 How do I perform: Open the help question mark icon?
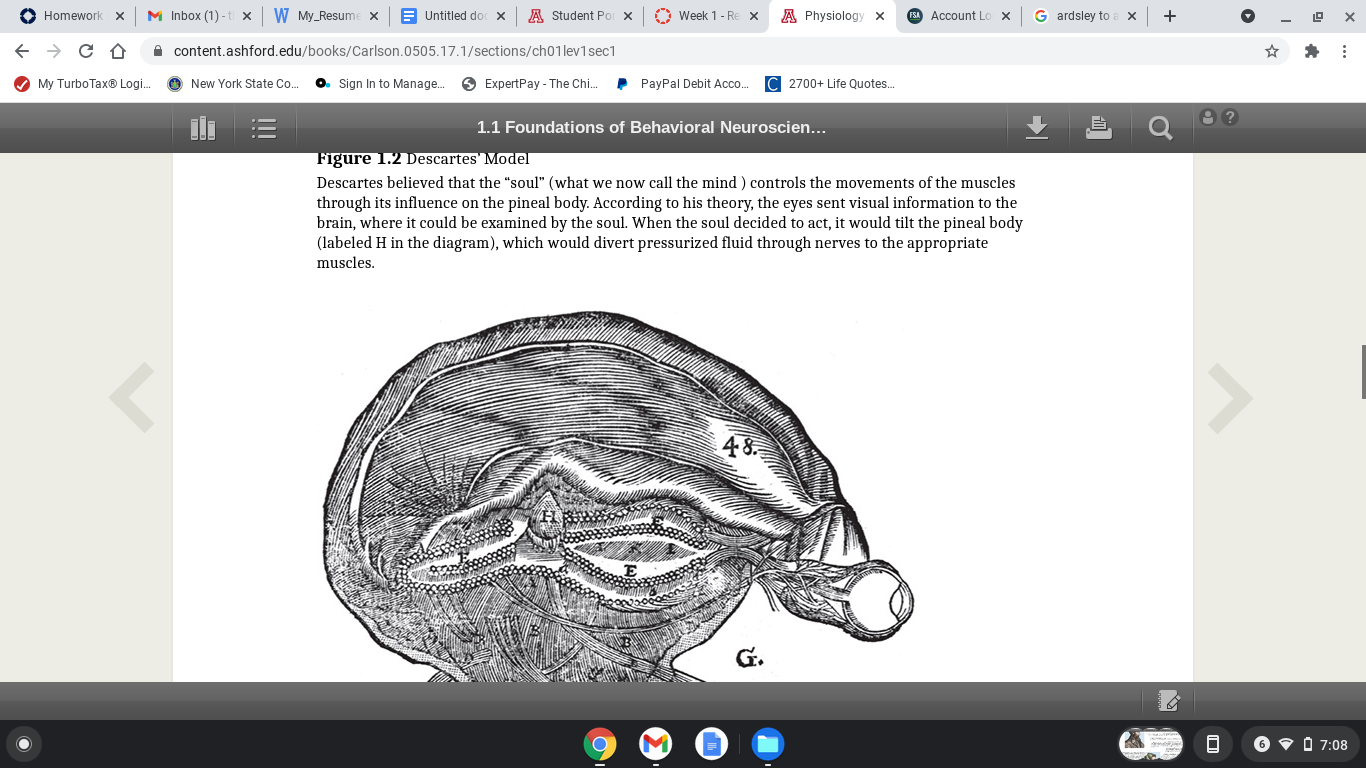[1230, 117]
